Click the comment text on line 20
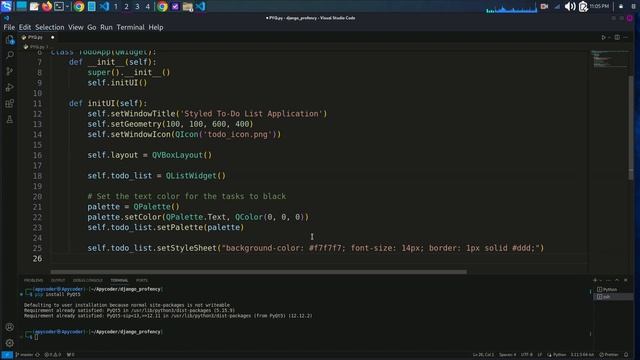The height and width of the screenshot is (360, 640). point(187,196)
